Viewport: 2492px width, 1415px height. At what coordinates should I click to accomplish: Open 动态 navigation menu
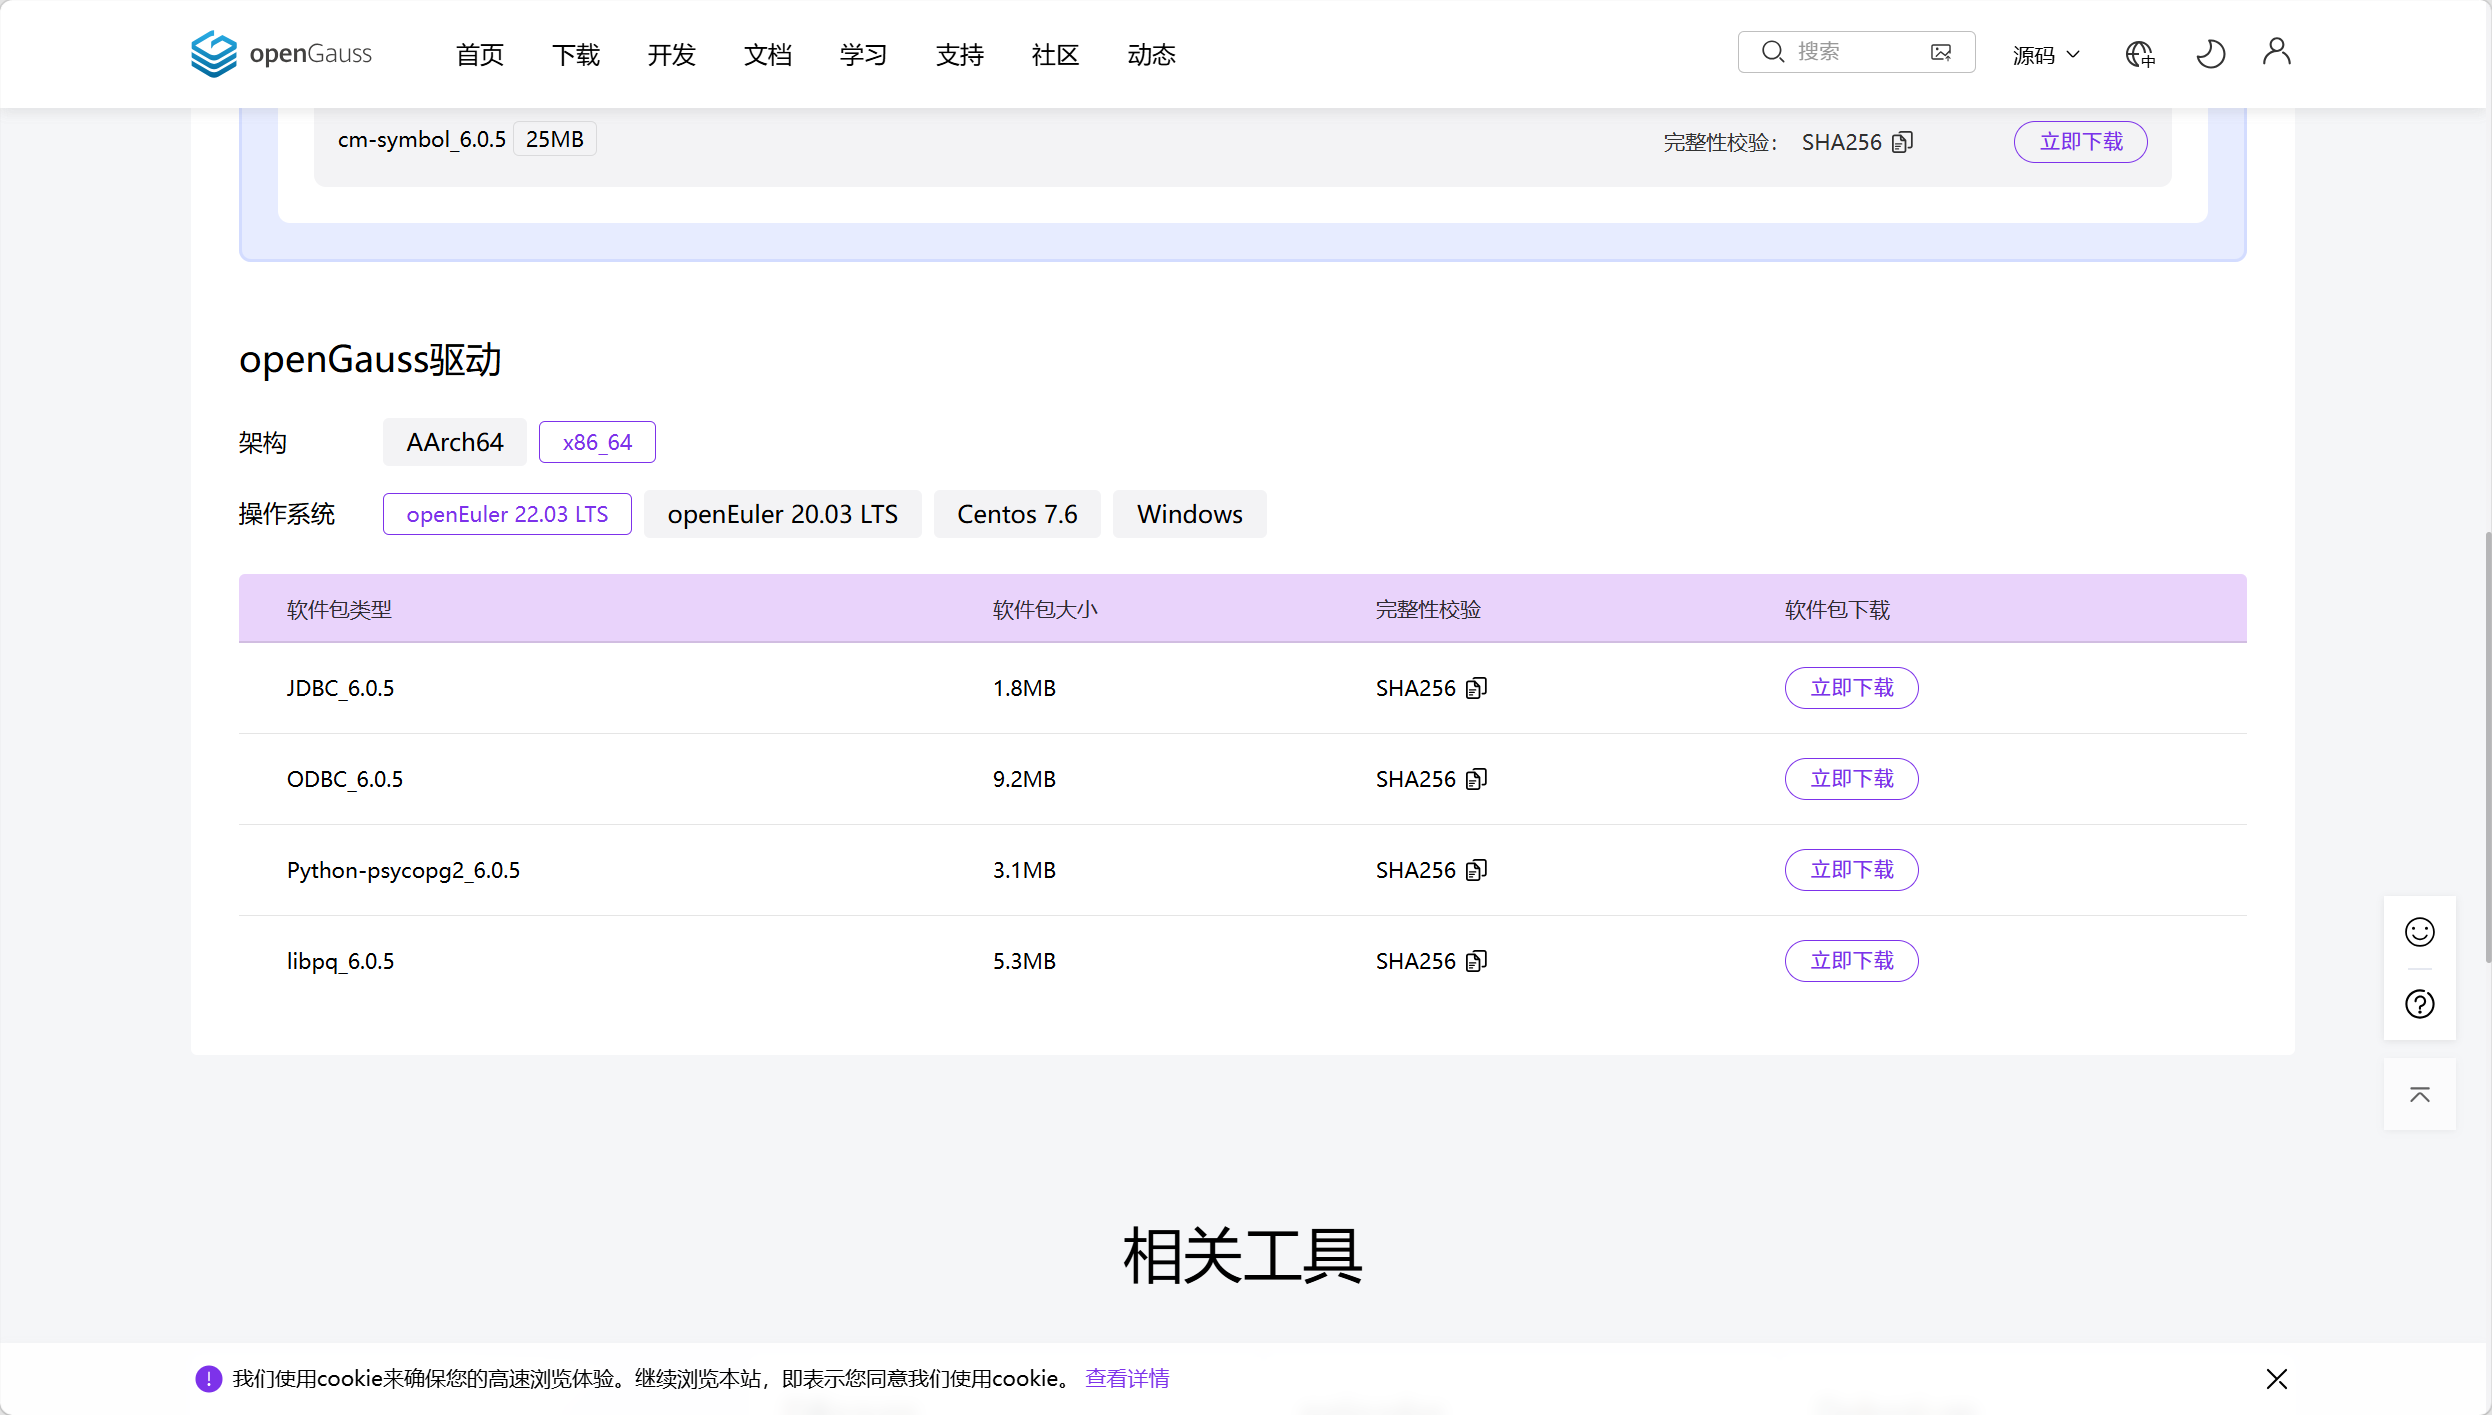(x=1152, y=55)
